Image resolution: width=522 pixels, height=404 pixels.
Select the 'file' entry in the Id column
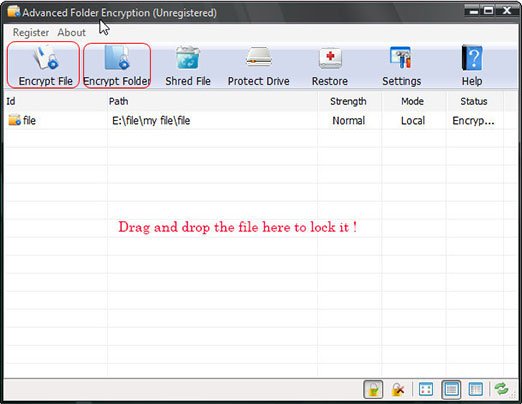tap(29, 120)
